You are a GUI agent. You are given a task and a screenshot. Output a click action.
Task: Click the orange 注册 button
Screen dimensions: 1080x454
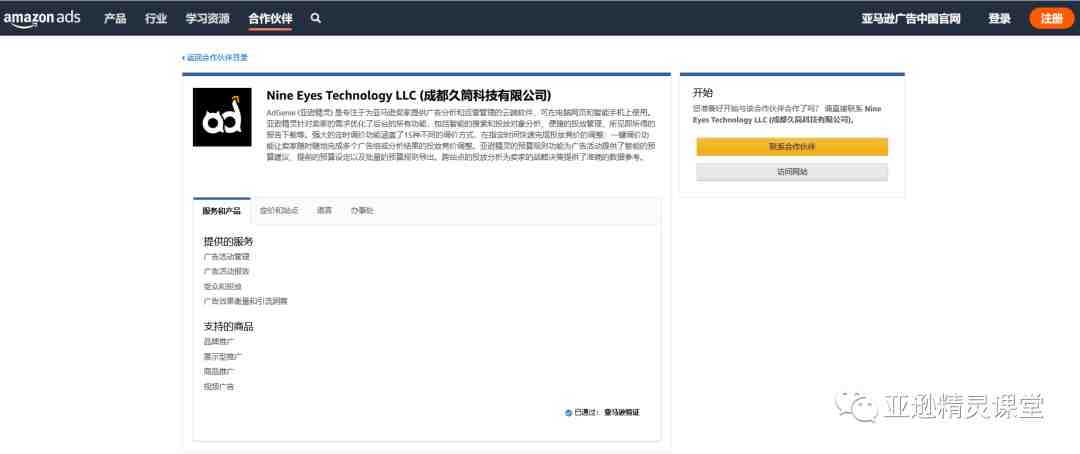pos(1052,19)
